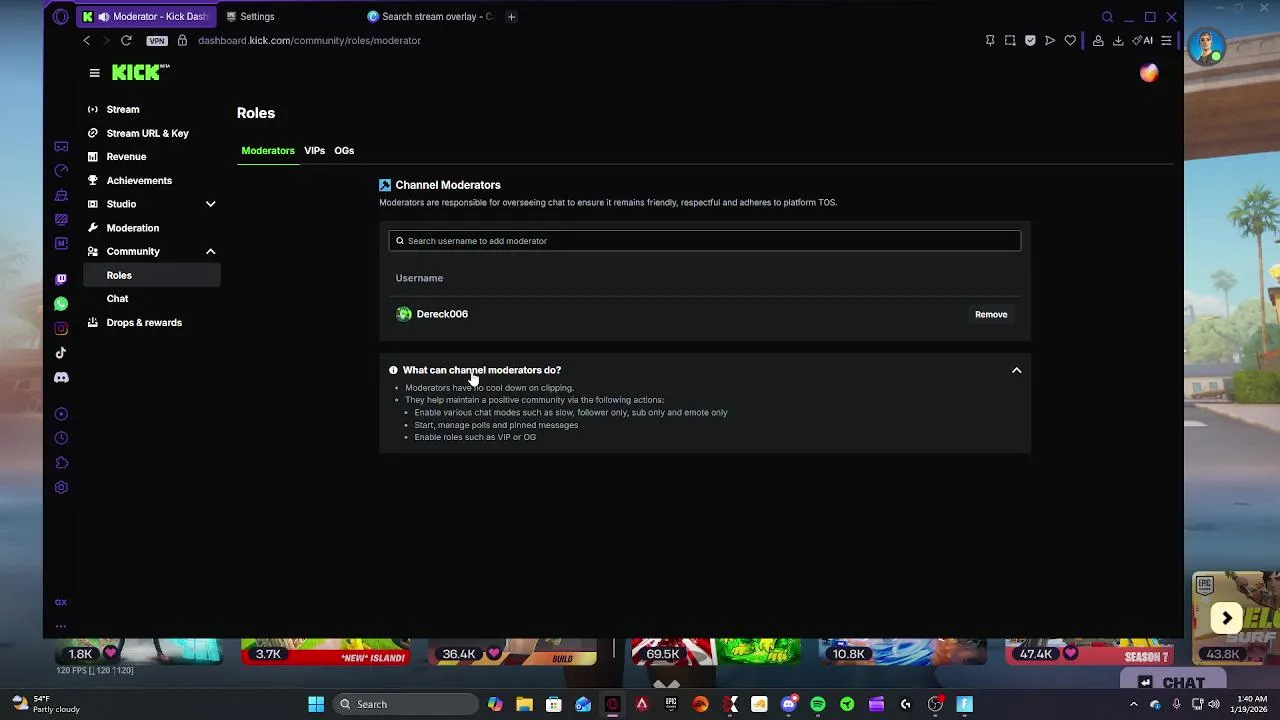Switch to Search stream overlay tab
The image size is (1280, 720).
click(x=431, y=17)
